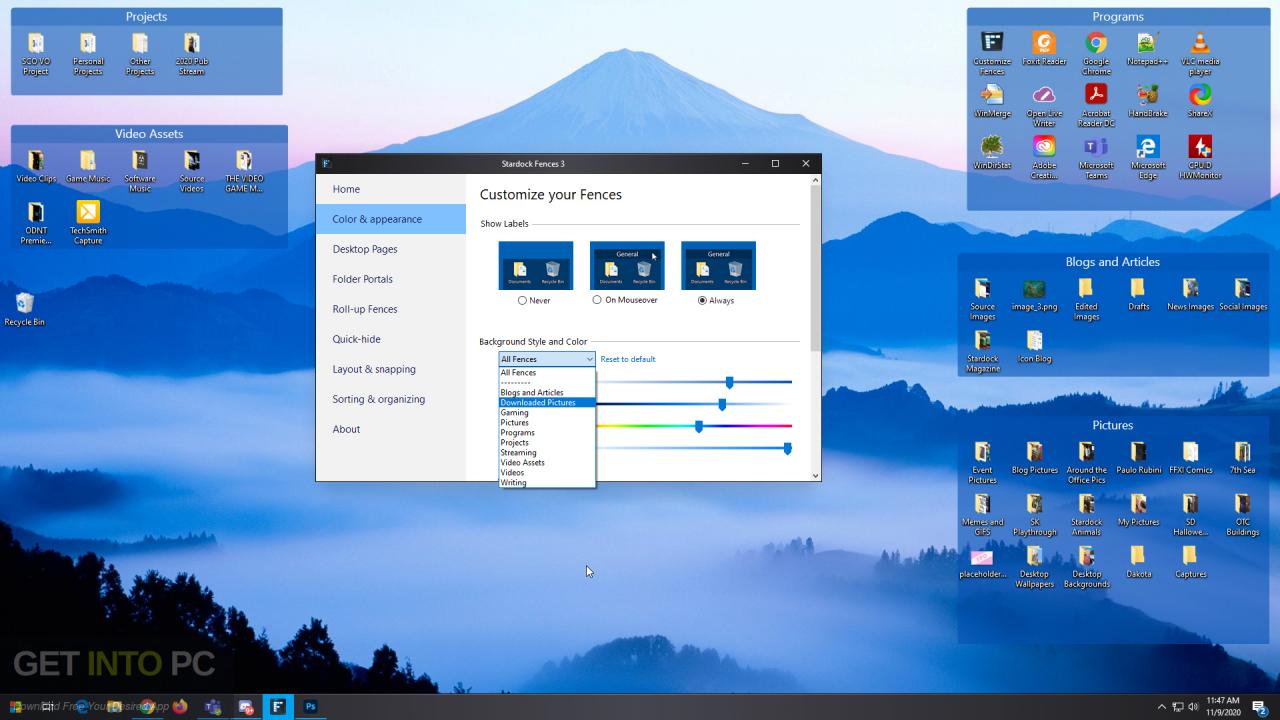Click the Never labels preview thumbnail
This screenshot has width=1280, height=720.
(536, 265)
